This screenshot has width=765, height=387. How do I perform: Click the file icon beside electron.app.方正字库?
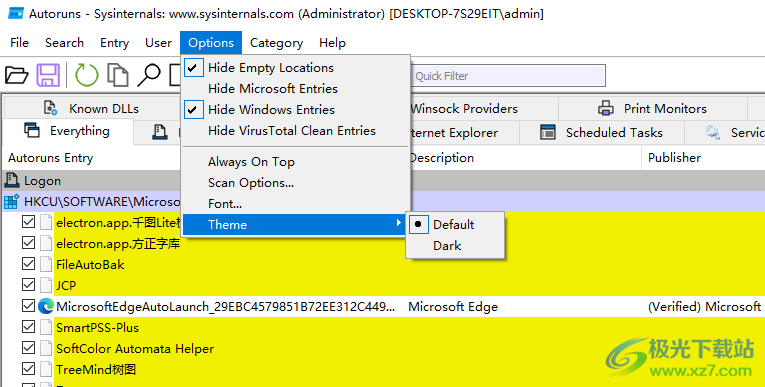click(x=46, y=243)
